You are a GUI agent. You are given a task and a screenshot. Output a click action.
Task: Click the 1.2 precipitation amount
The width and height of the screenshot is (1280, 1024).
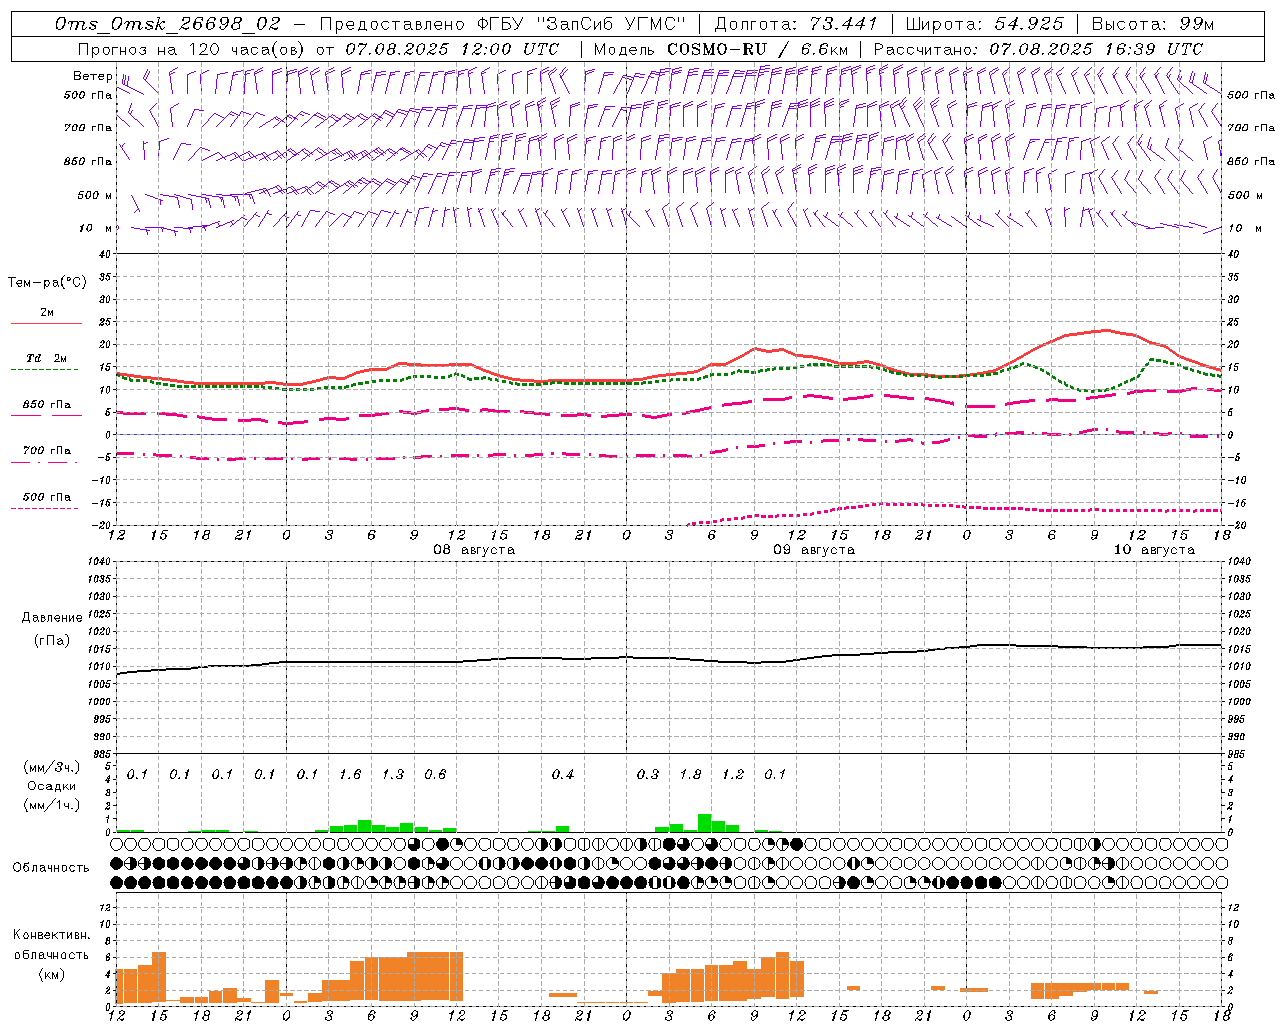pos(733,774)
